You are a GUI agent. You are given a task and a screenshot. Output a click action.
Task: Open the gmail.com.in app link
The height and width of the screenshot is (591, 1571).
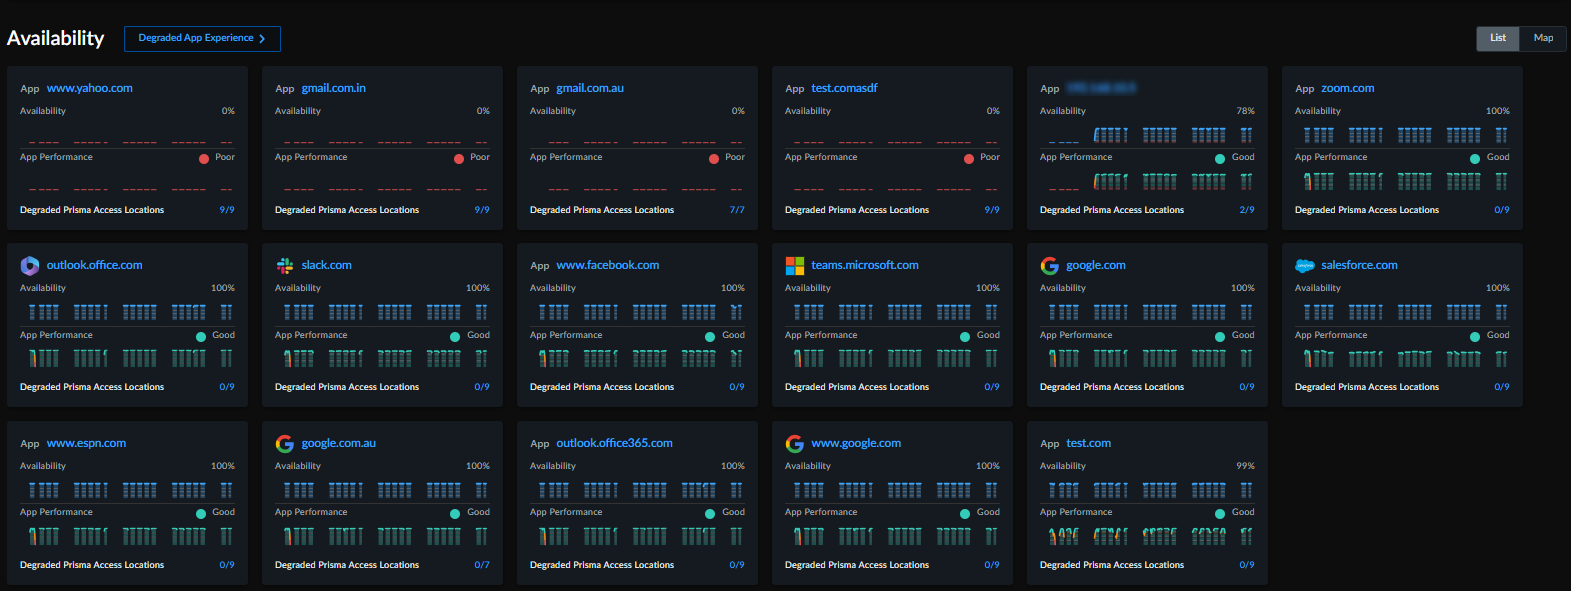[333, 88]
